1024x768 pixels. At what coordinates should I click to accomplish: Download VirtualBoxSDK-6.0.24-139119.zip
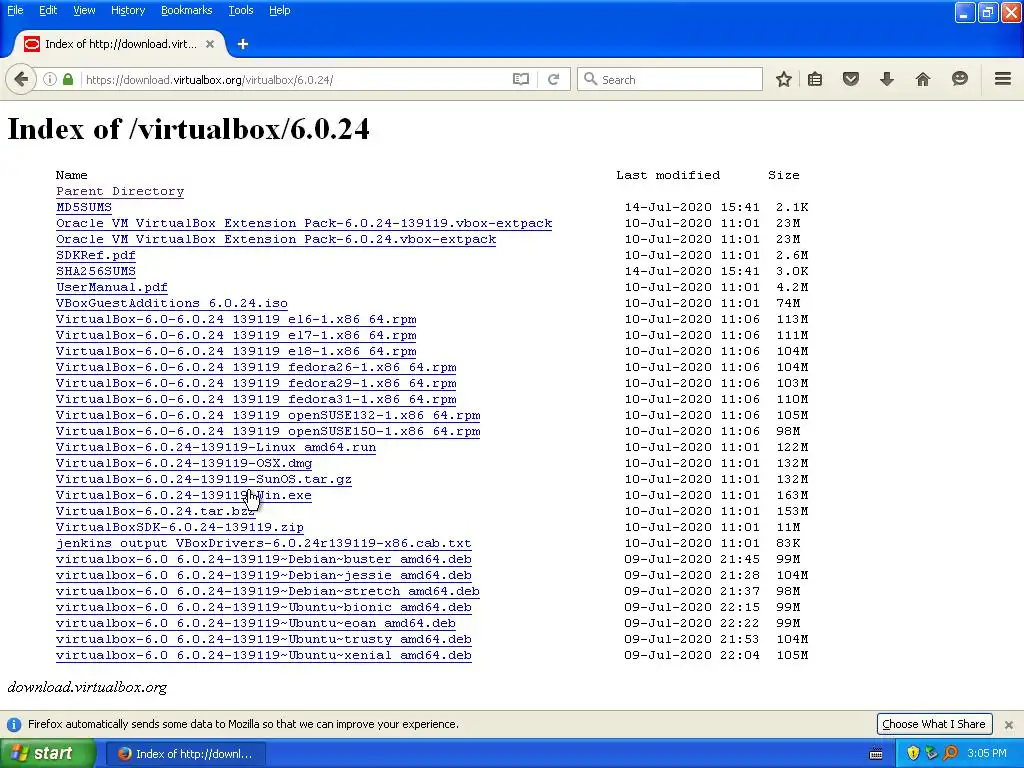[x=180, y=527]
